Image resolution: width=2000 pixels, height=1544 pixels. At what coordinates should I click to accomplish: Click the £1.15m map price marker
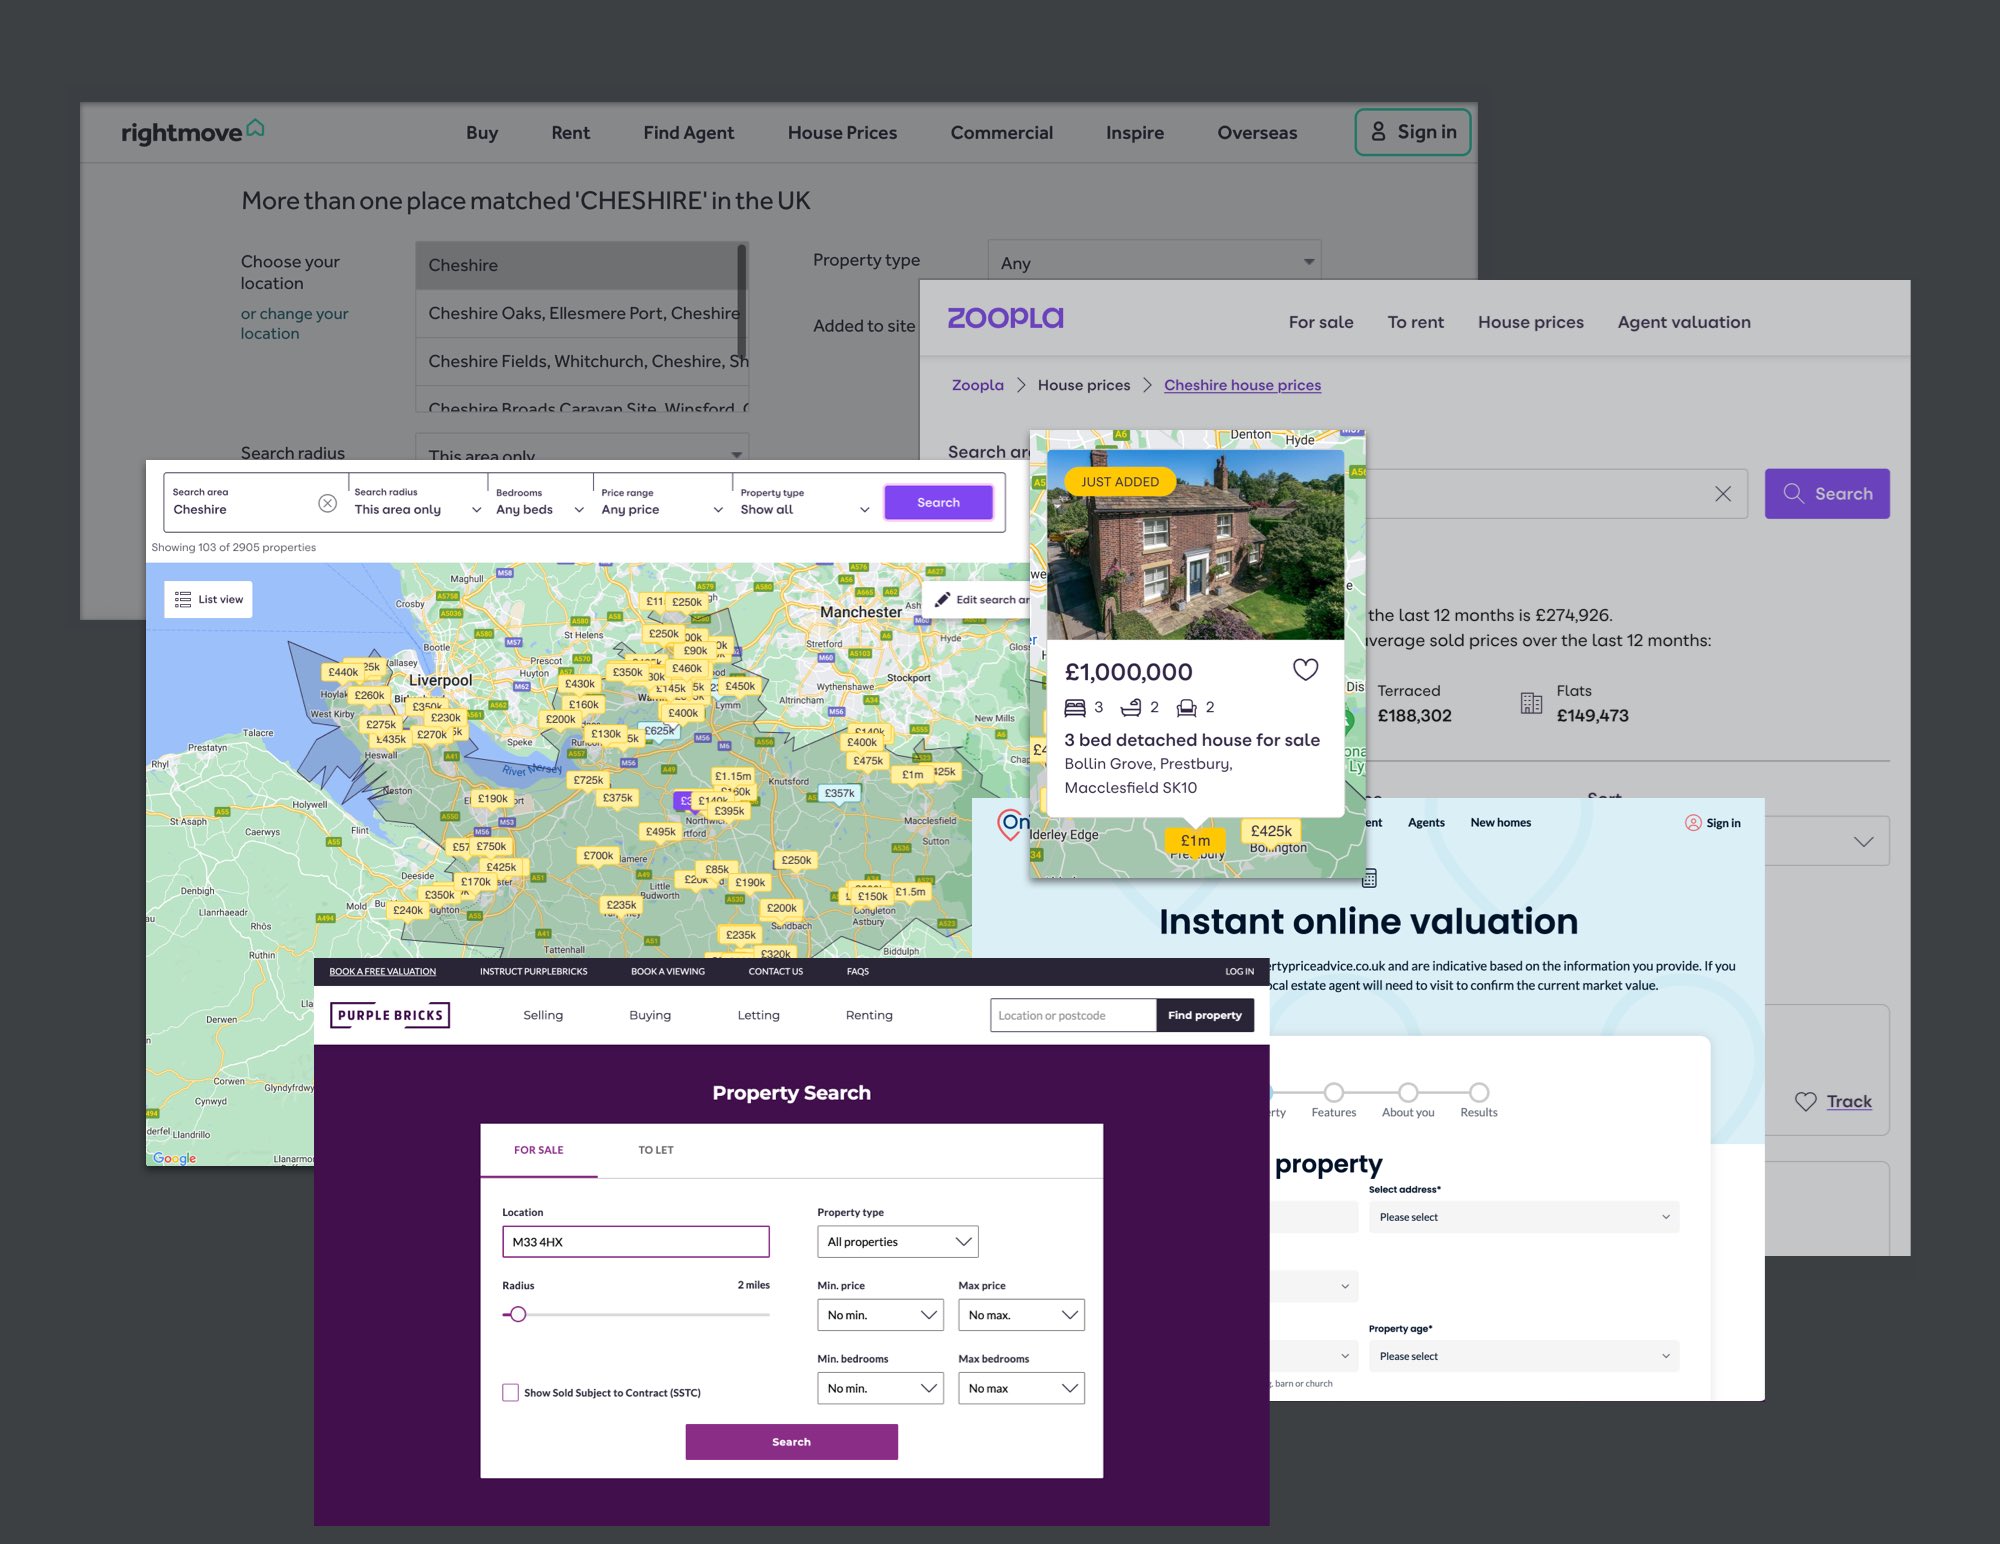point(732,776)
